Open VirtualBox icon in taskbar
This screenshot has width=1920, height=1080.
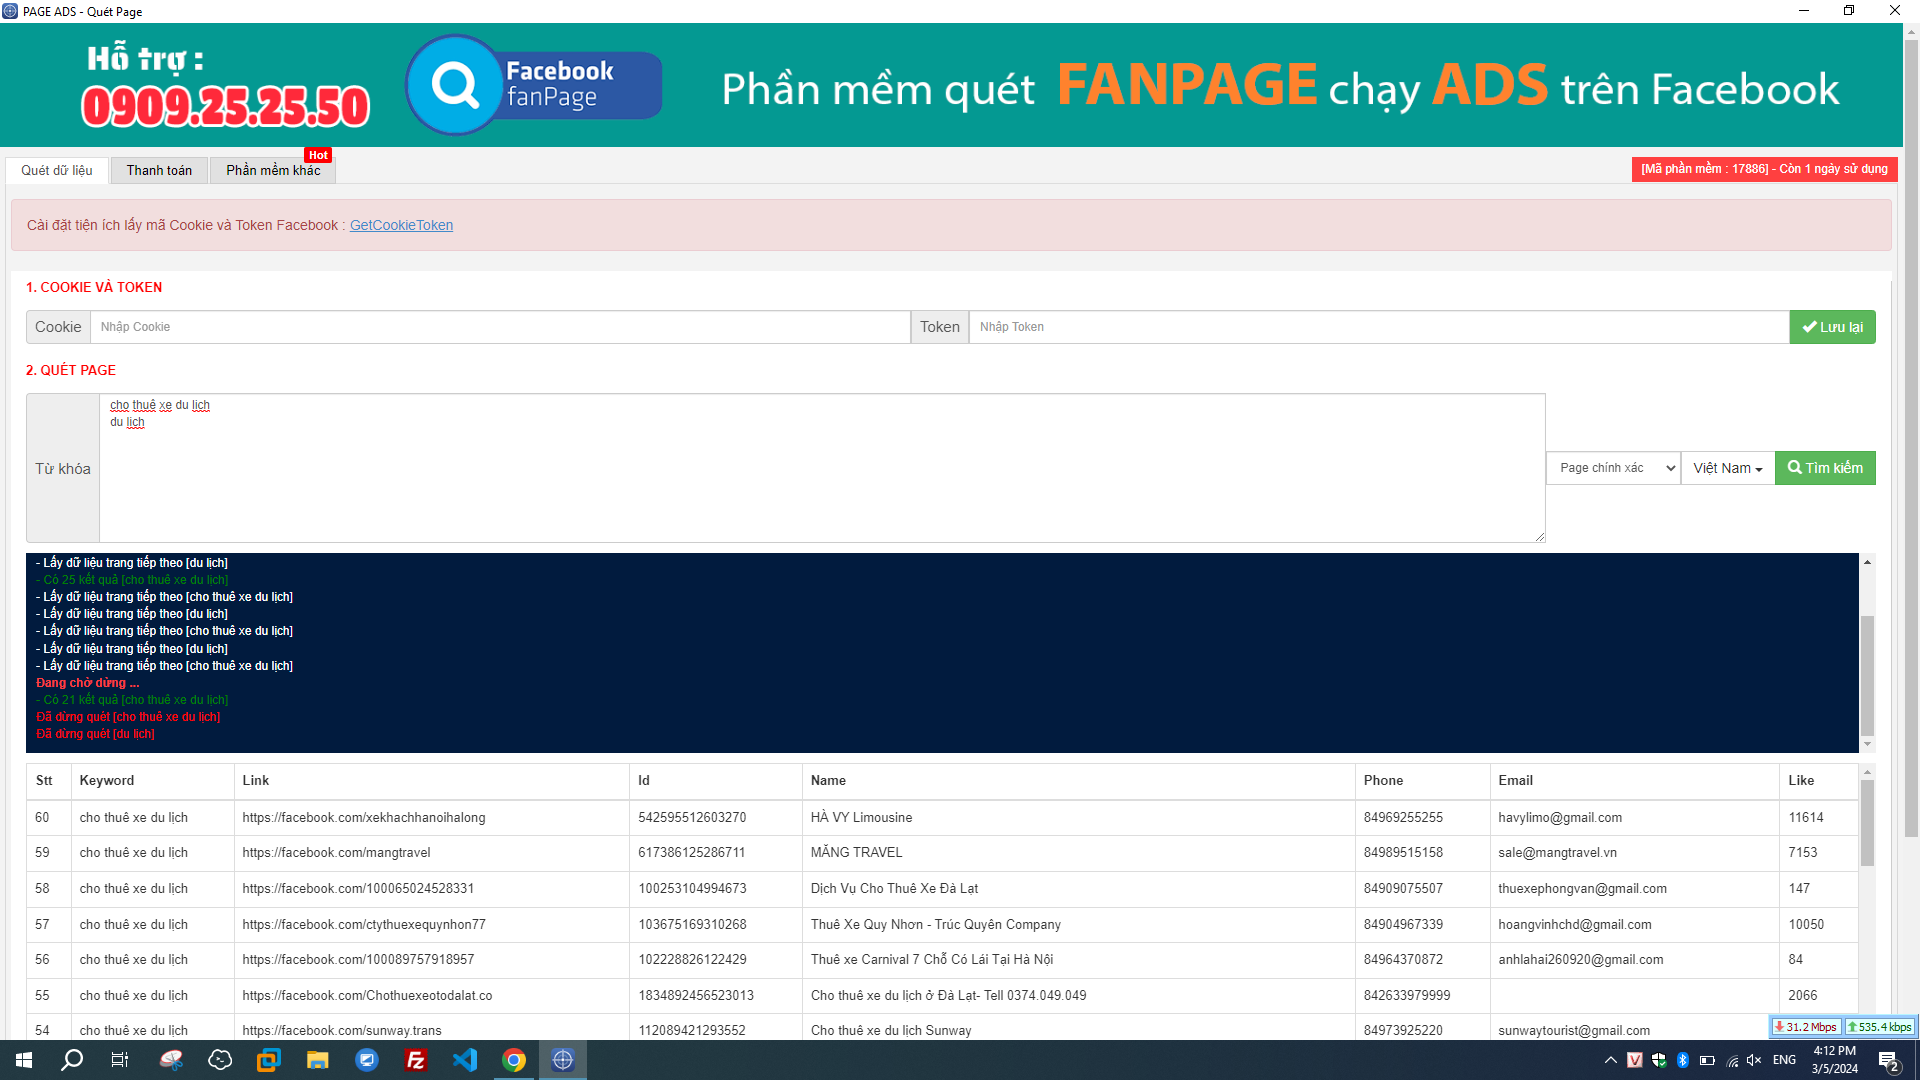point(269,1060)
